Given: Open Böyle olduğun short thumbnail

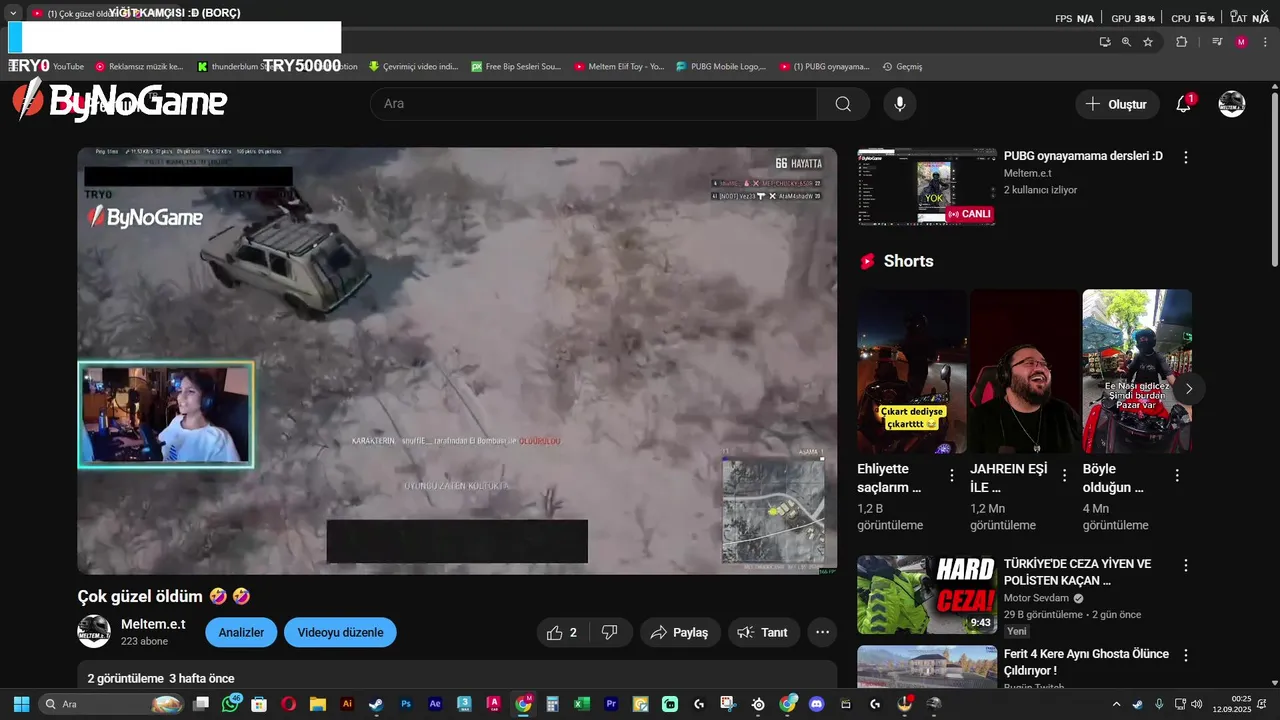Looking at the screenshot, I should (x=1137, y=371).
